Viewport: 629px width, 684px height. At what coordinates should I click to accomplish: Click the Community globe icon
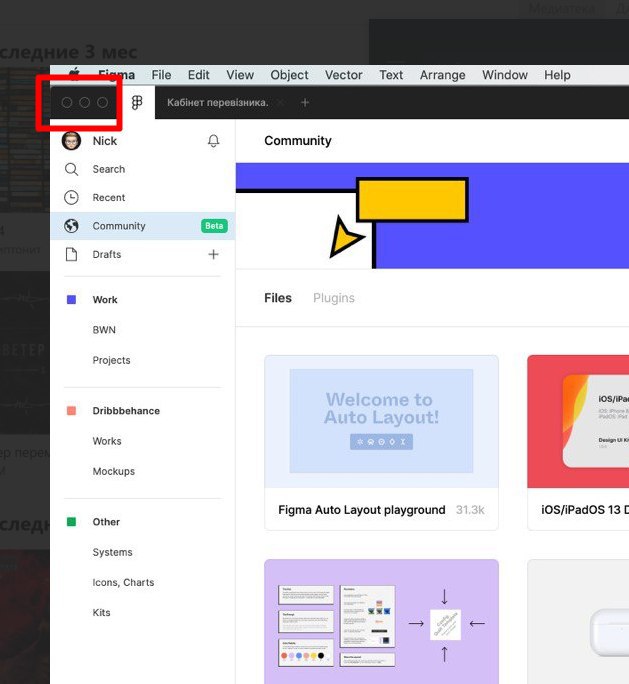[x=72, y=226]
